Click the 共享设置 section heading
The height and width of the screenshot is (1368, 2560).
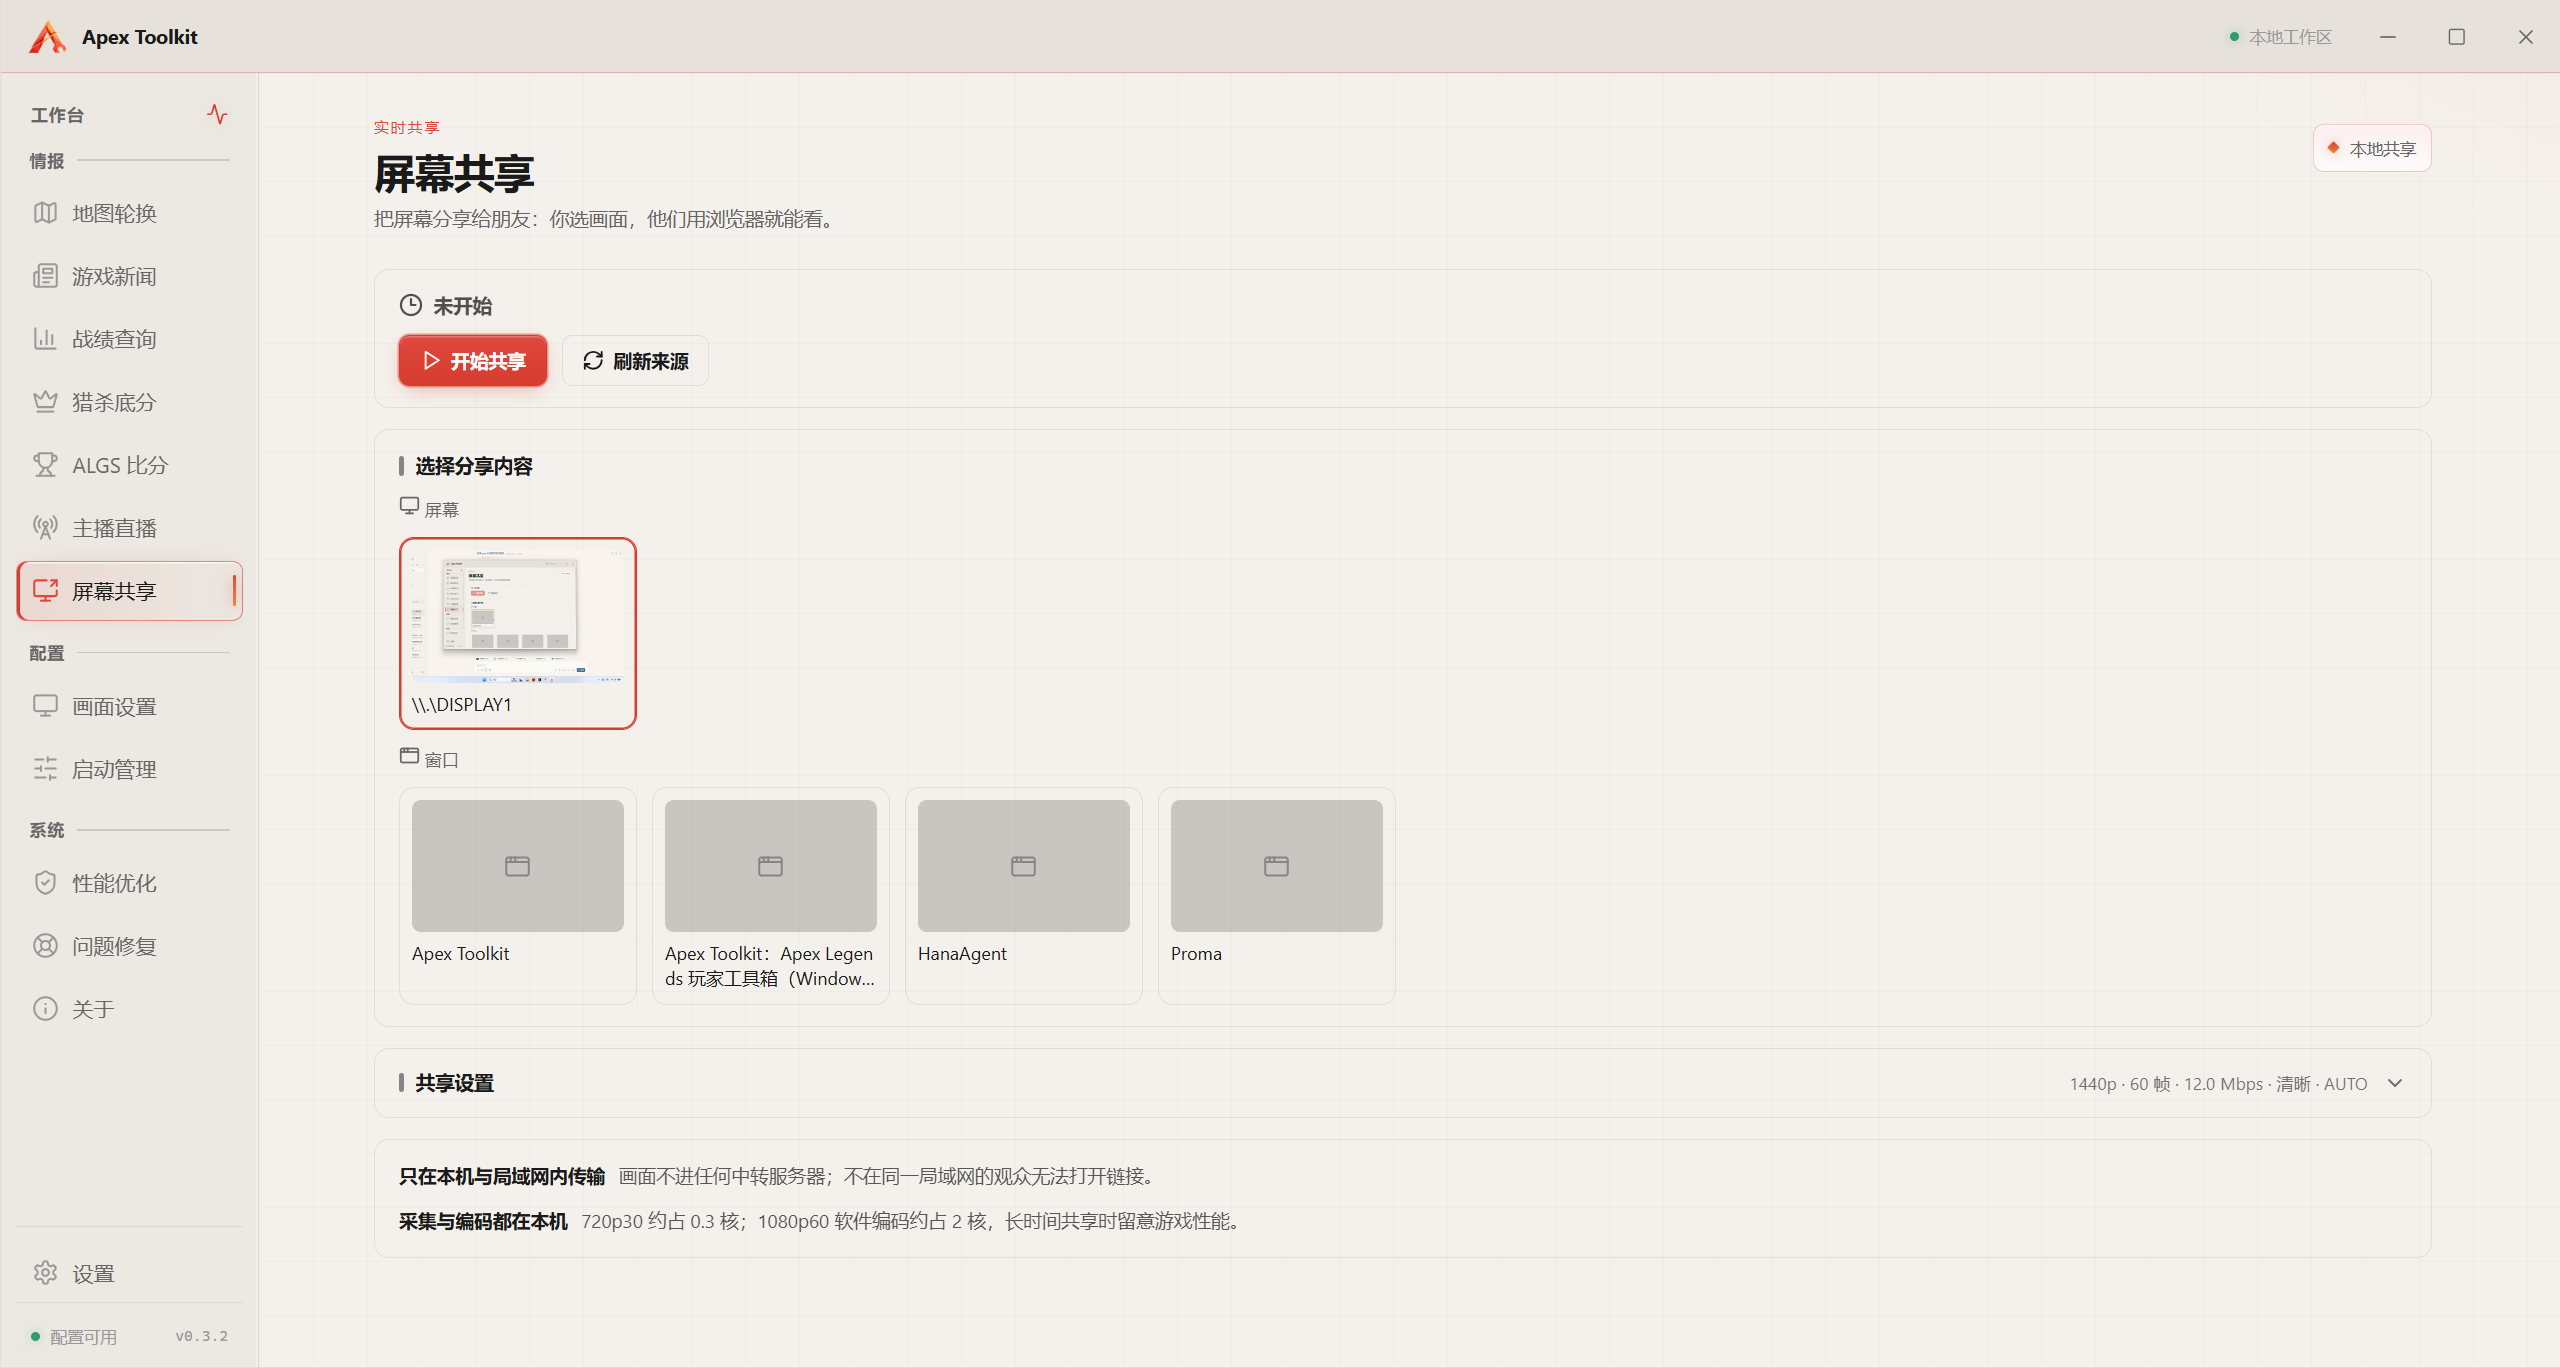coord(455,1083)
